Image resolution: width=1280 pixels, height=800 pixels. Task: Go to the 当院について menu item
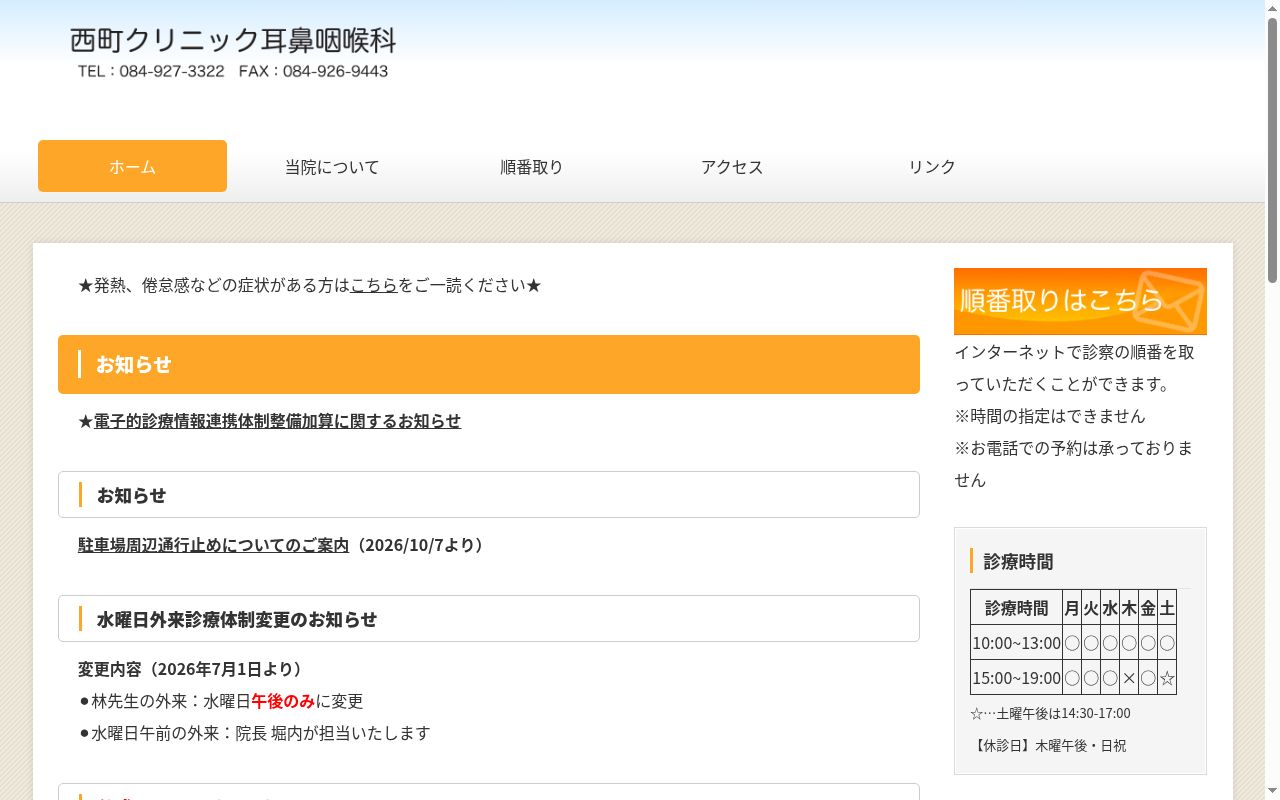tap(332, 167)
